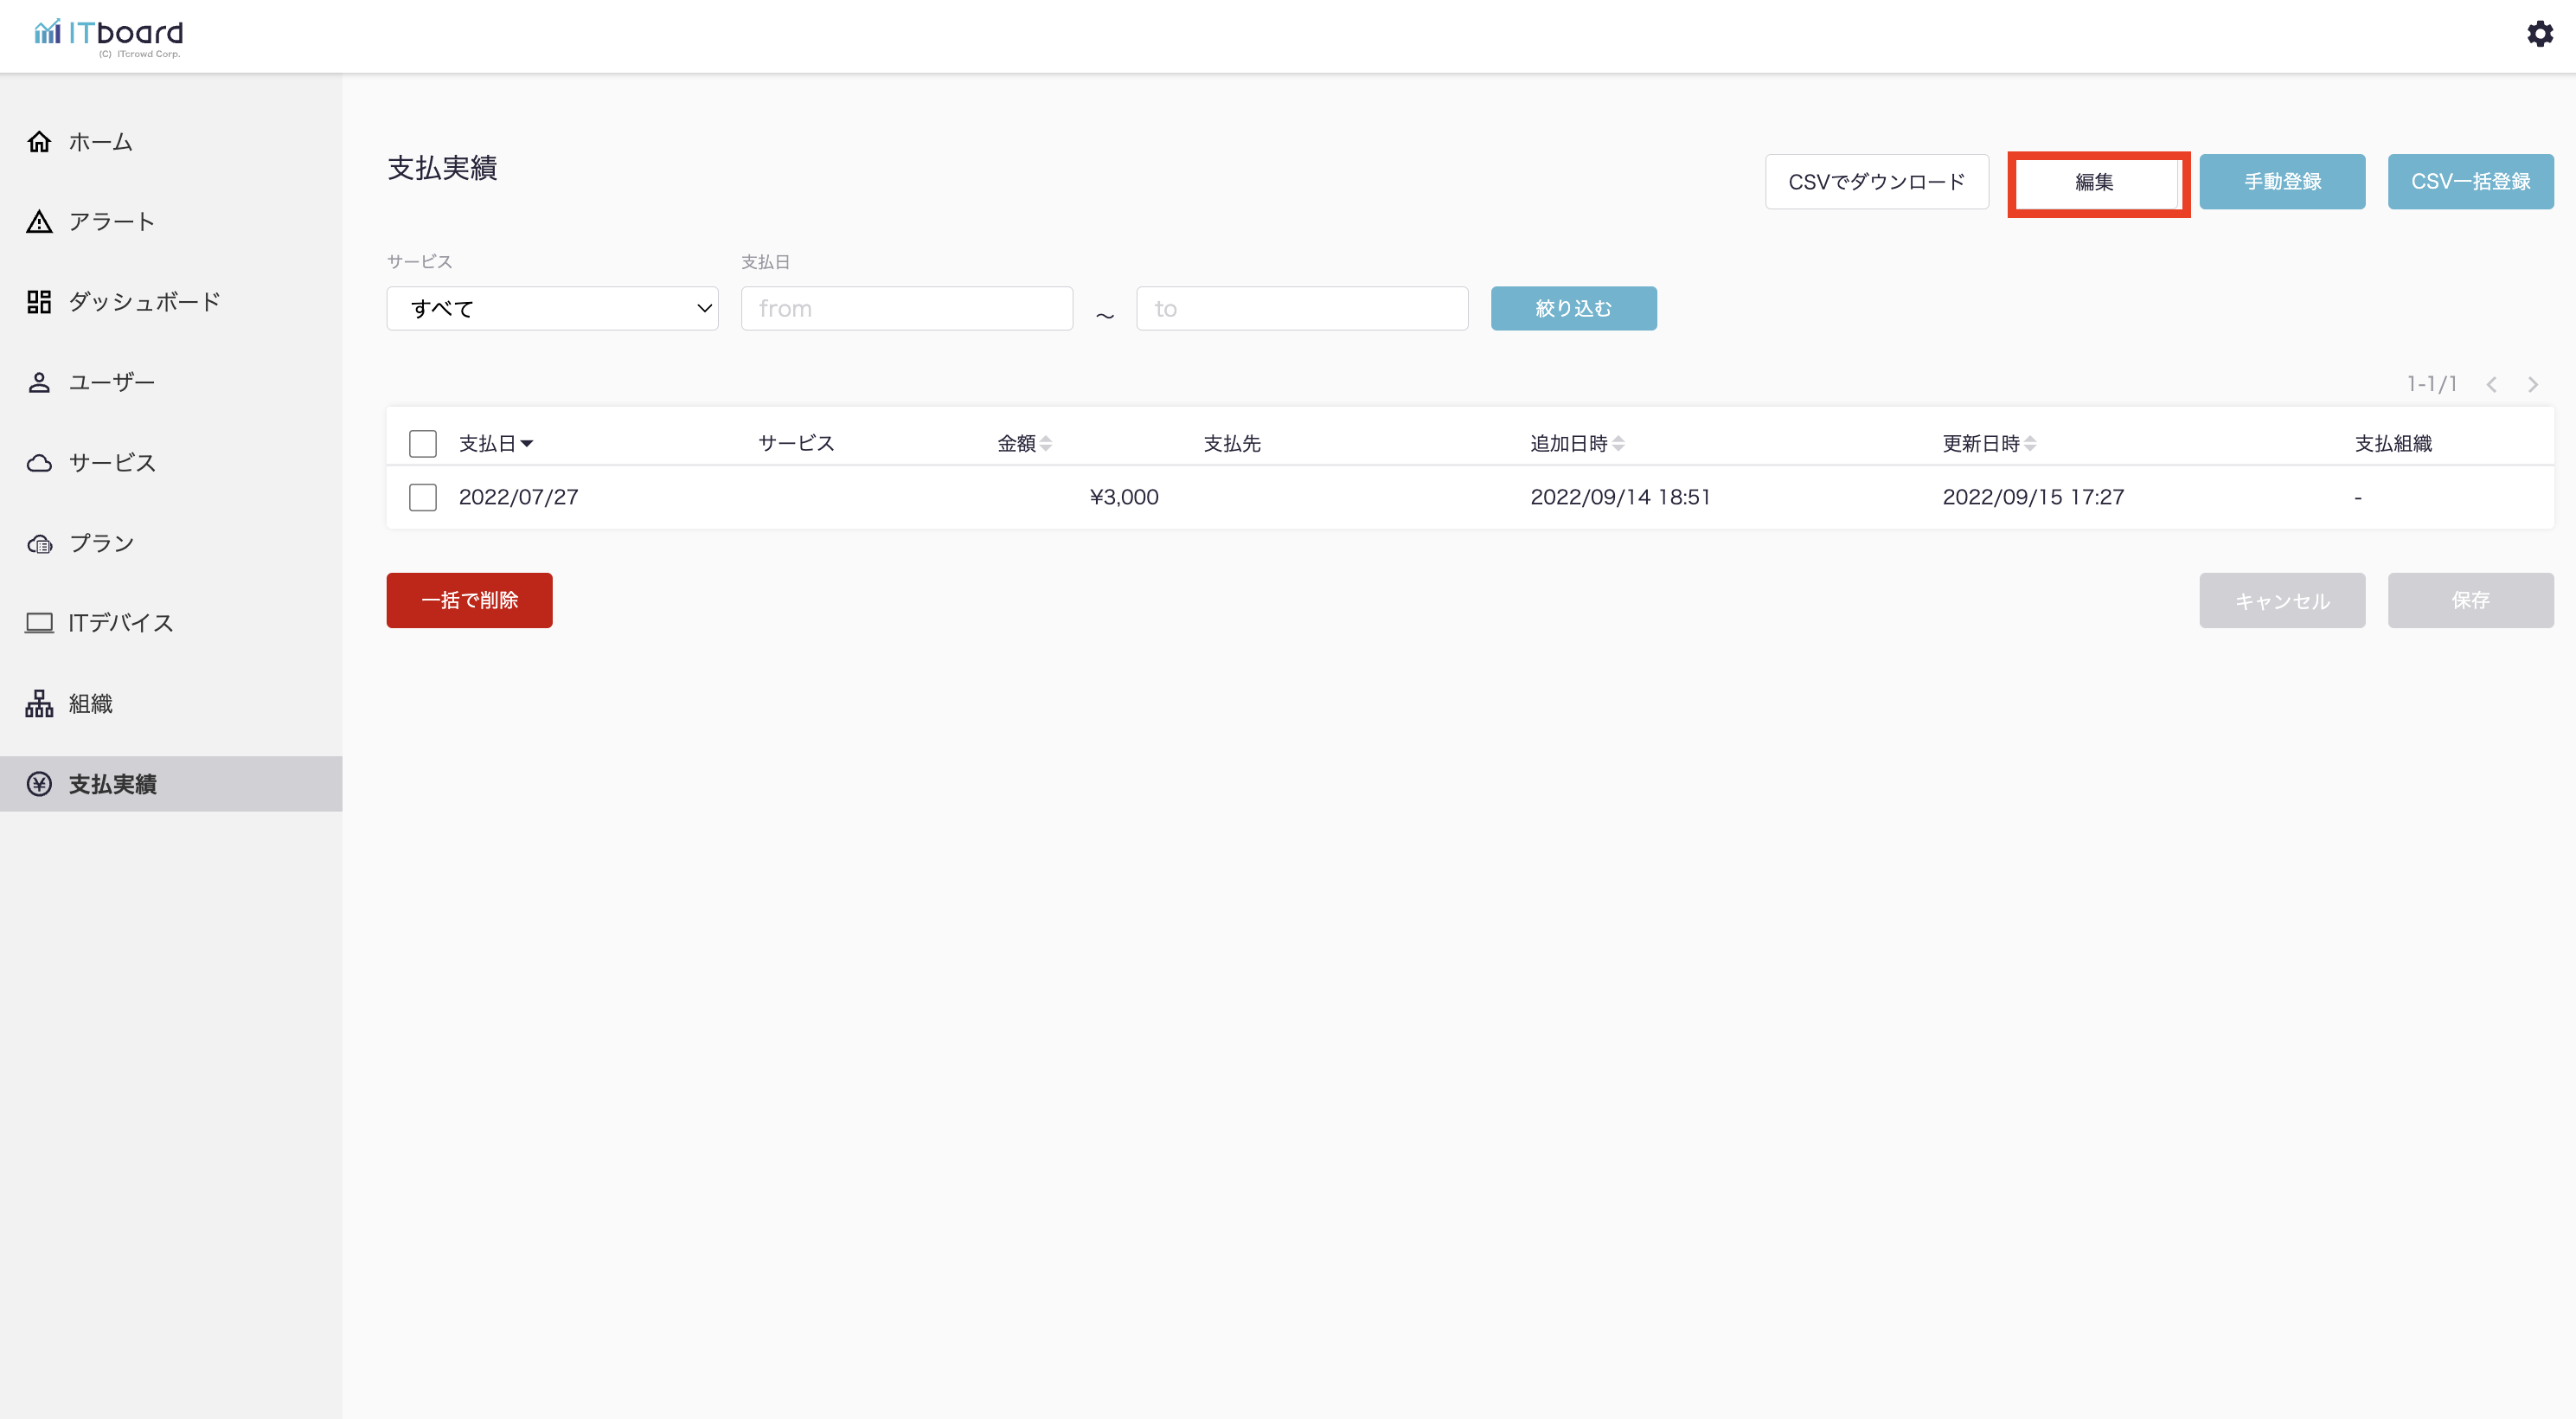Sort by 支払日 column arrow
2576x1419 pixels.
pos(527,444)
